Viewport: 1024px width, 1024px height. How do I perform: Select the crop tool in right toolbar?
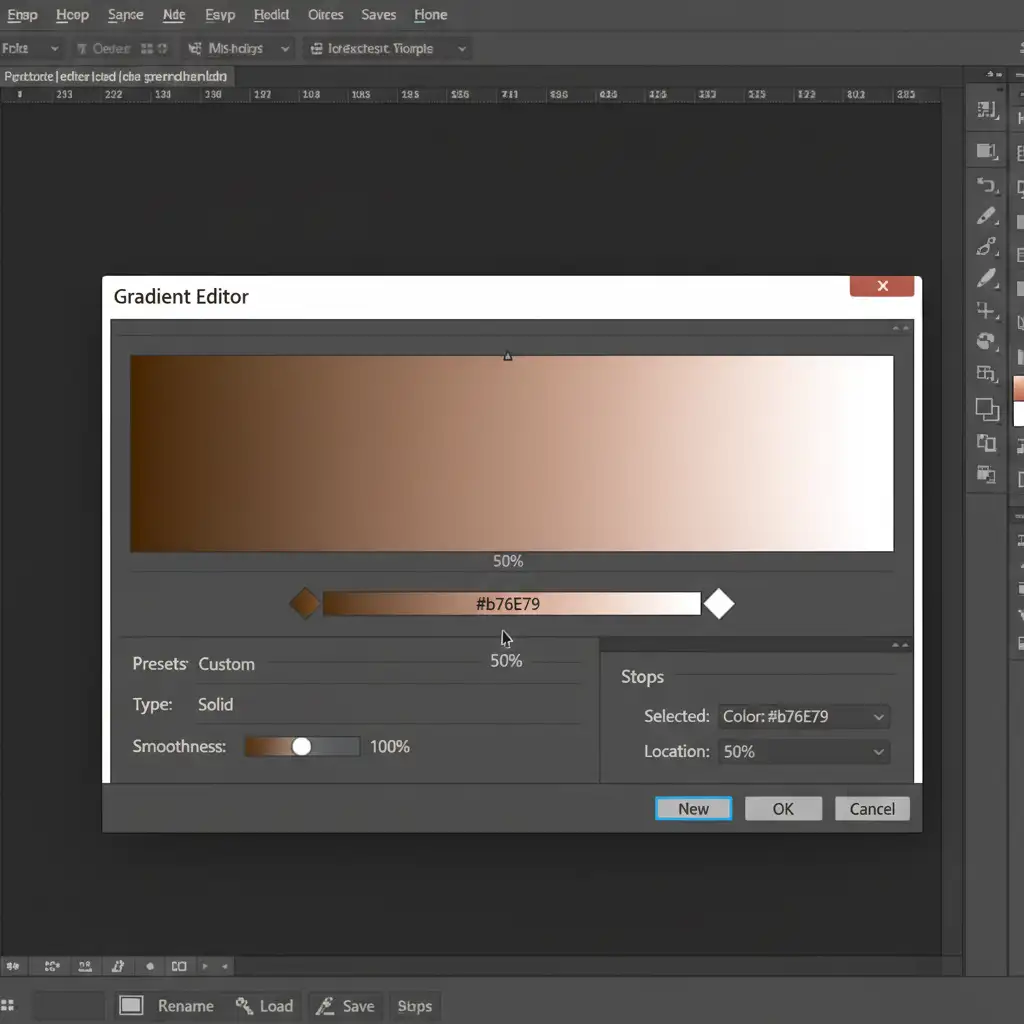pyautogui.click(x=987, y=310)
